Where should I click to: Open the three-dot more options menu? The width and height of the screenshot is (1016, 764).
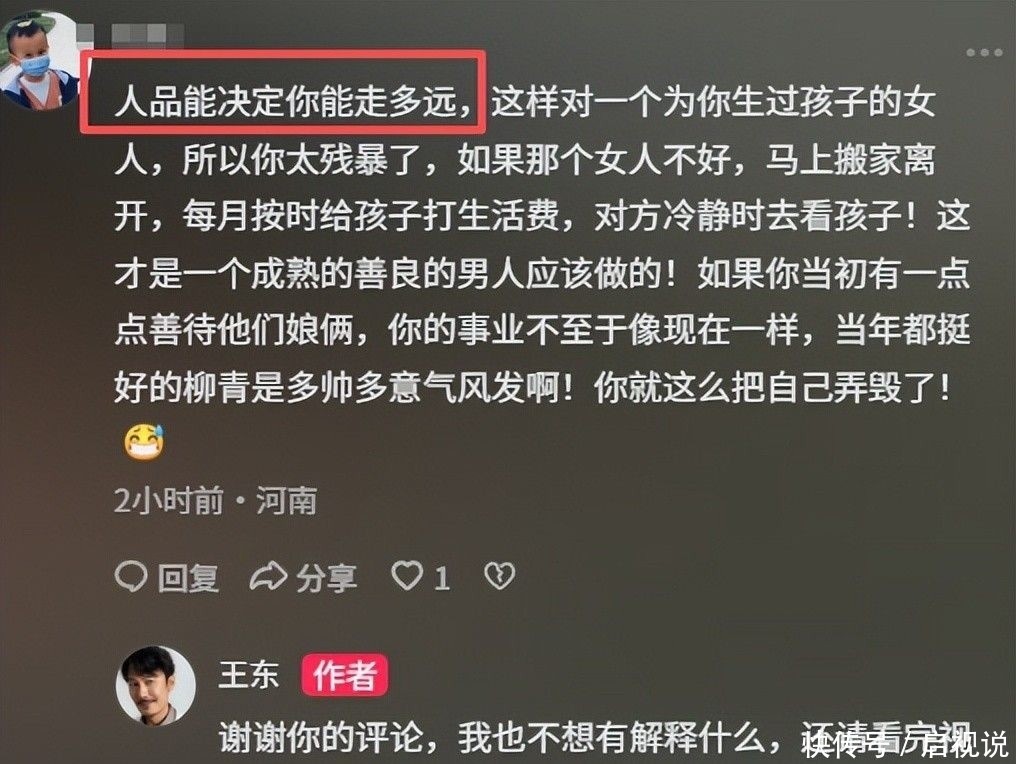(984, 52)
